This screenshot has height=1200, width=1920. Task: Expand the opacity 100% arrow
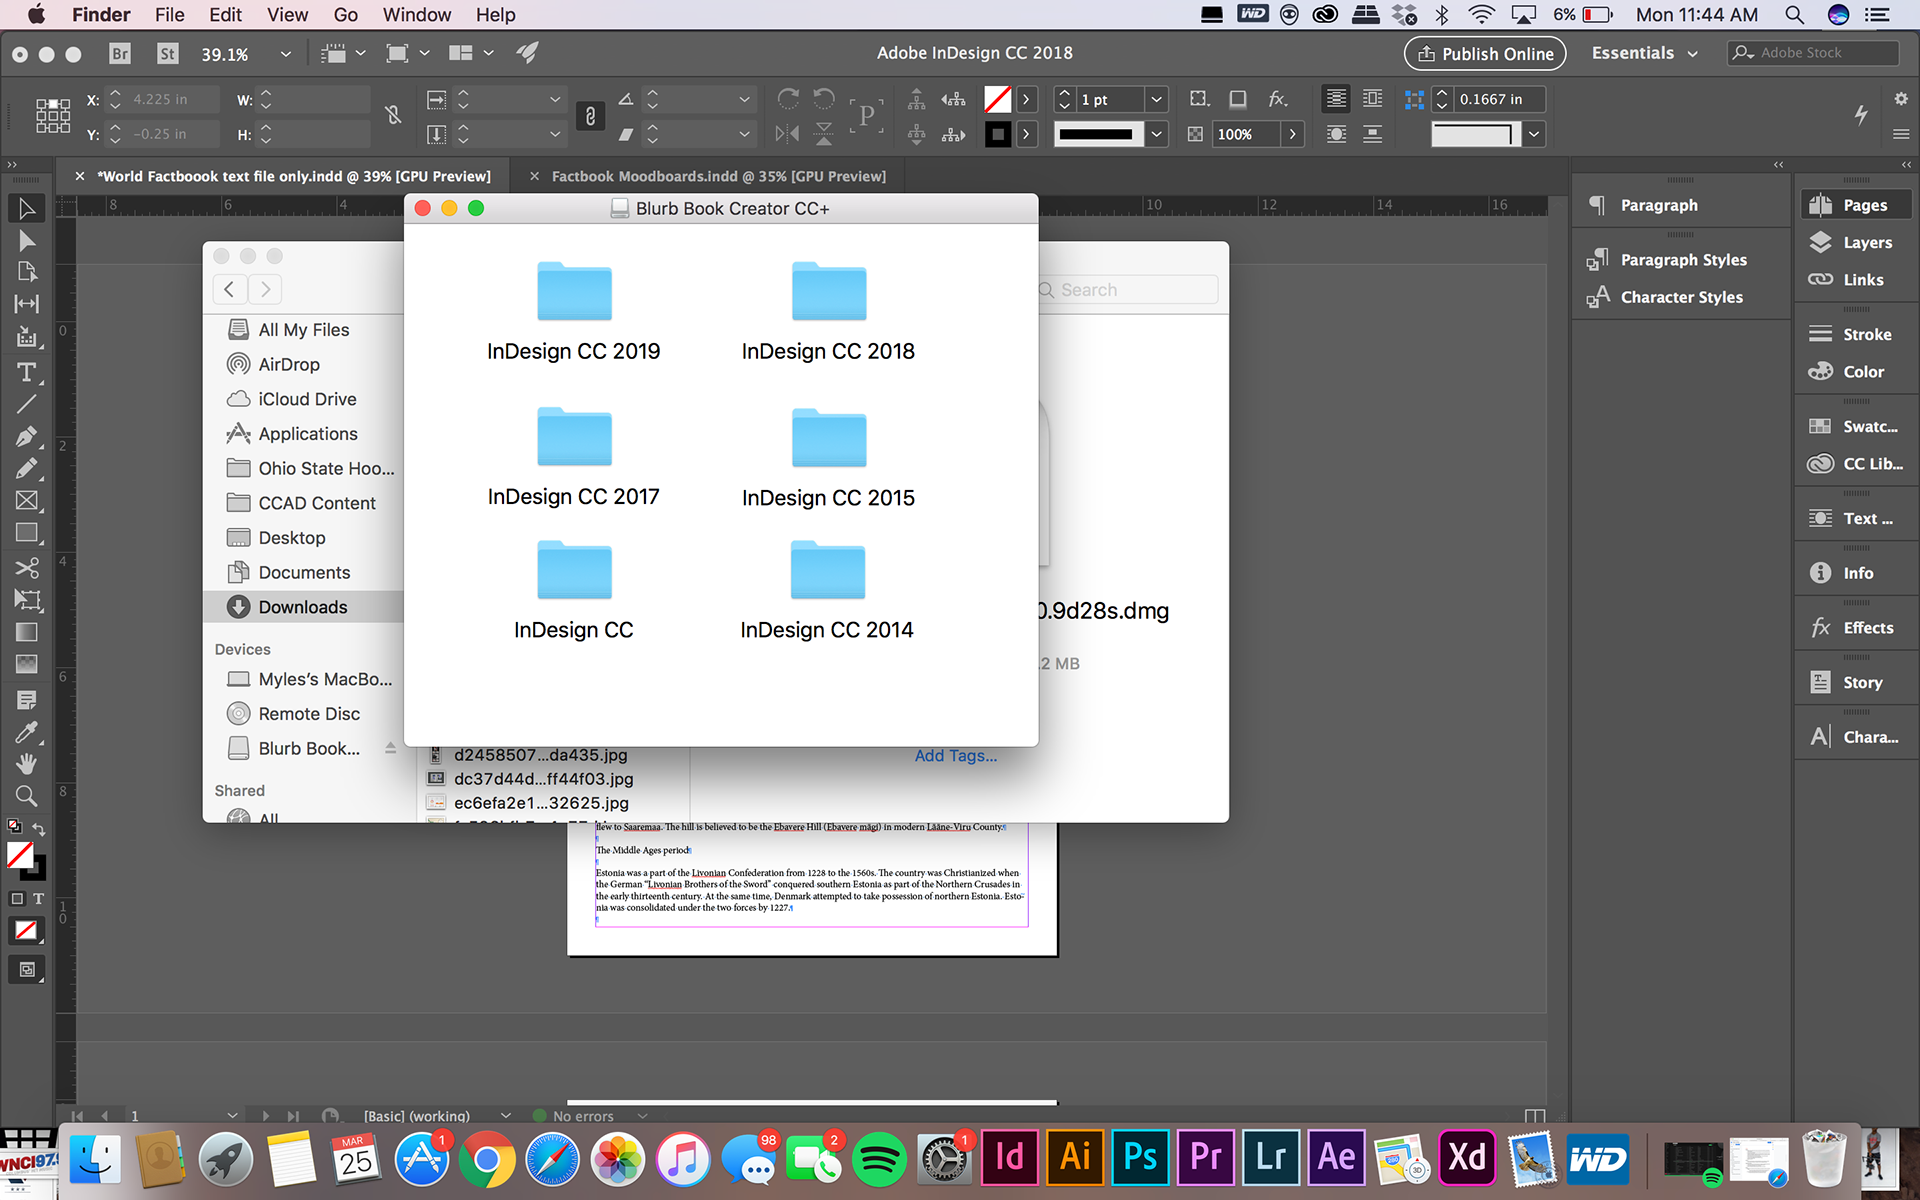pos(1292,134)
